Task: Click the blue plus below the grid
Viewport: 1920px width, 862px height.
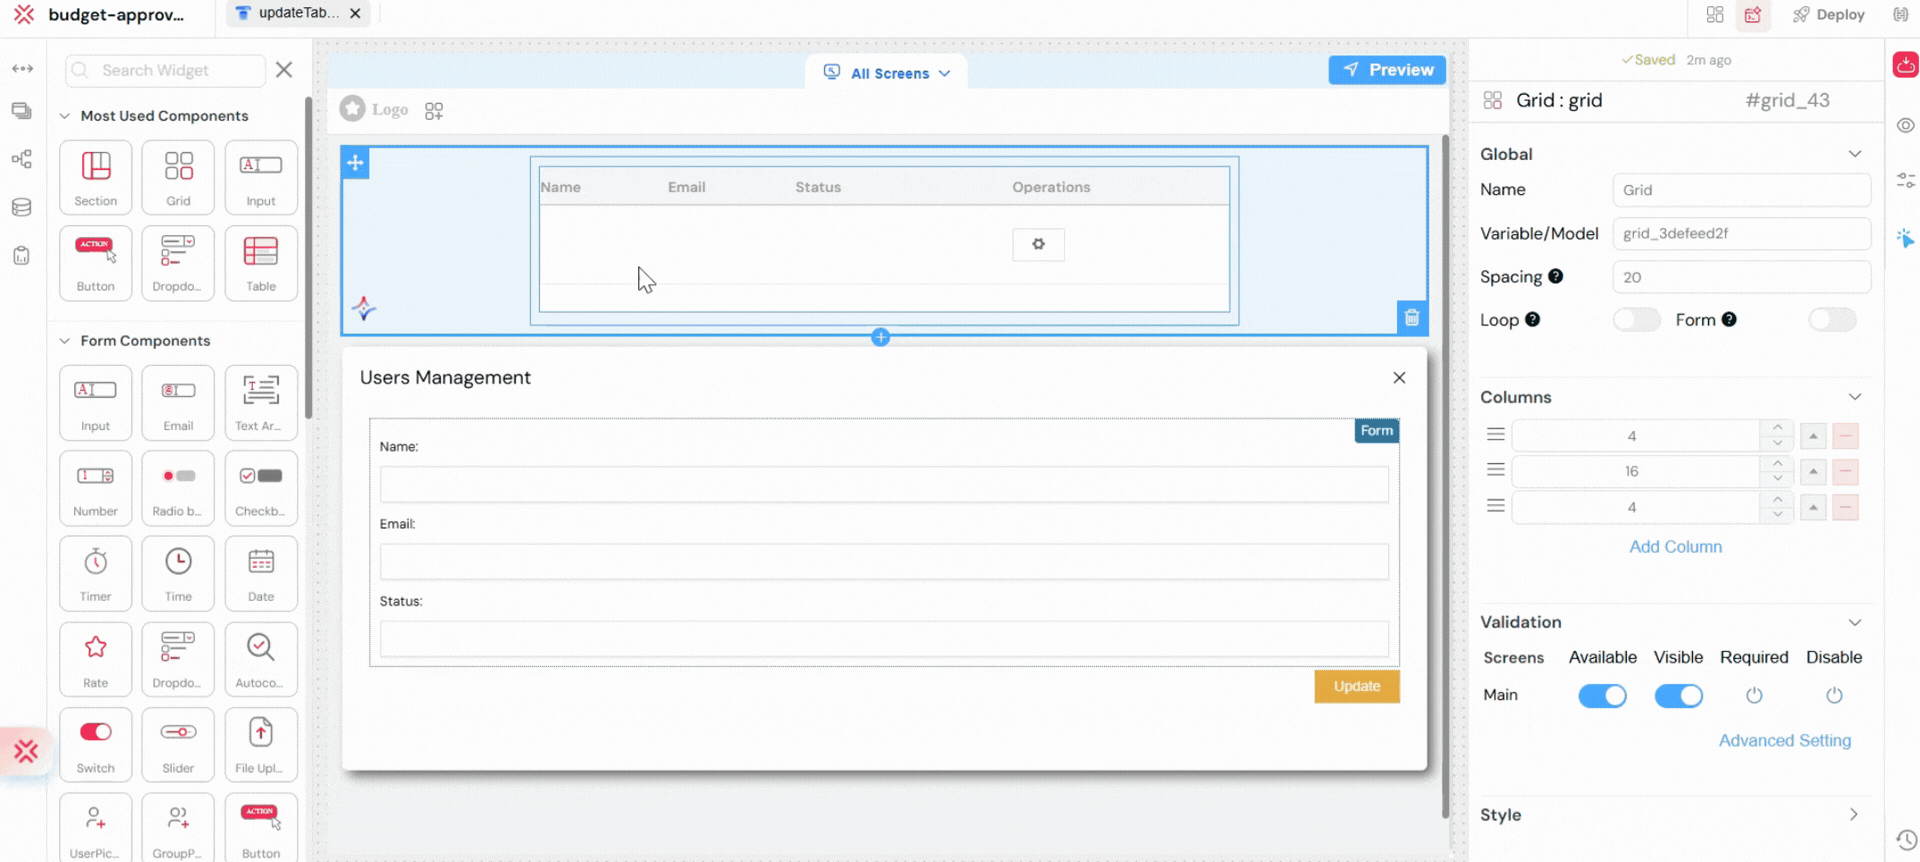Action: pos(880,337)
